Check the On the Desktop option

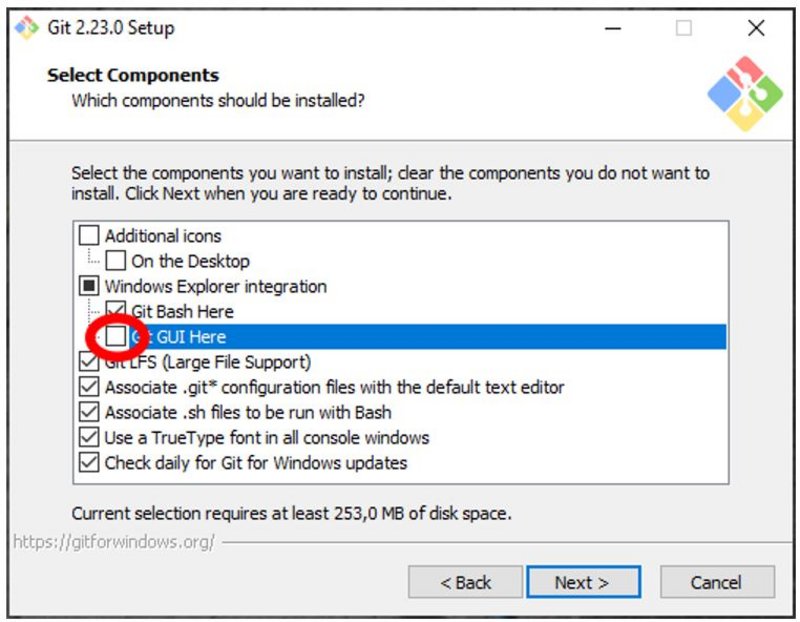[x=115, y=261]
